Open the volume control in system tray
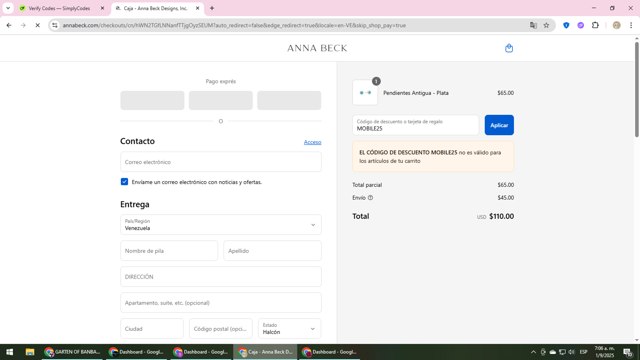This screenshot has width=640, height=360. pos(571,352)
